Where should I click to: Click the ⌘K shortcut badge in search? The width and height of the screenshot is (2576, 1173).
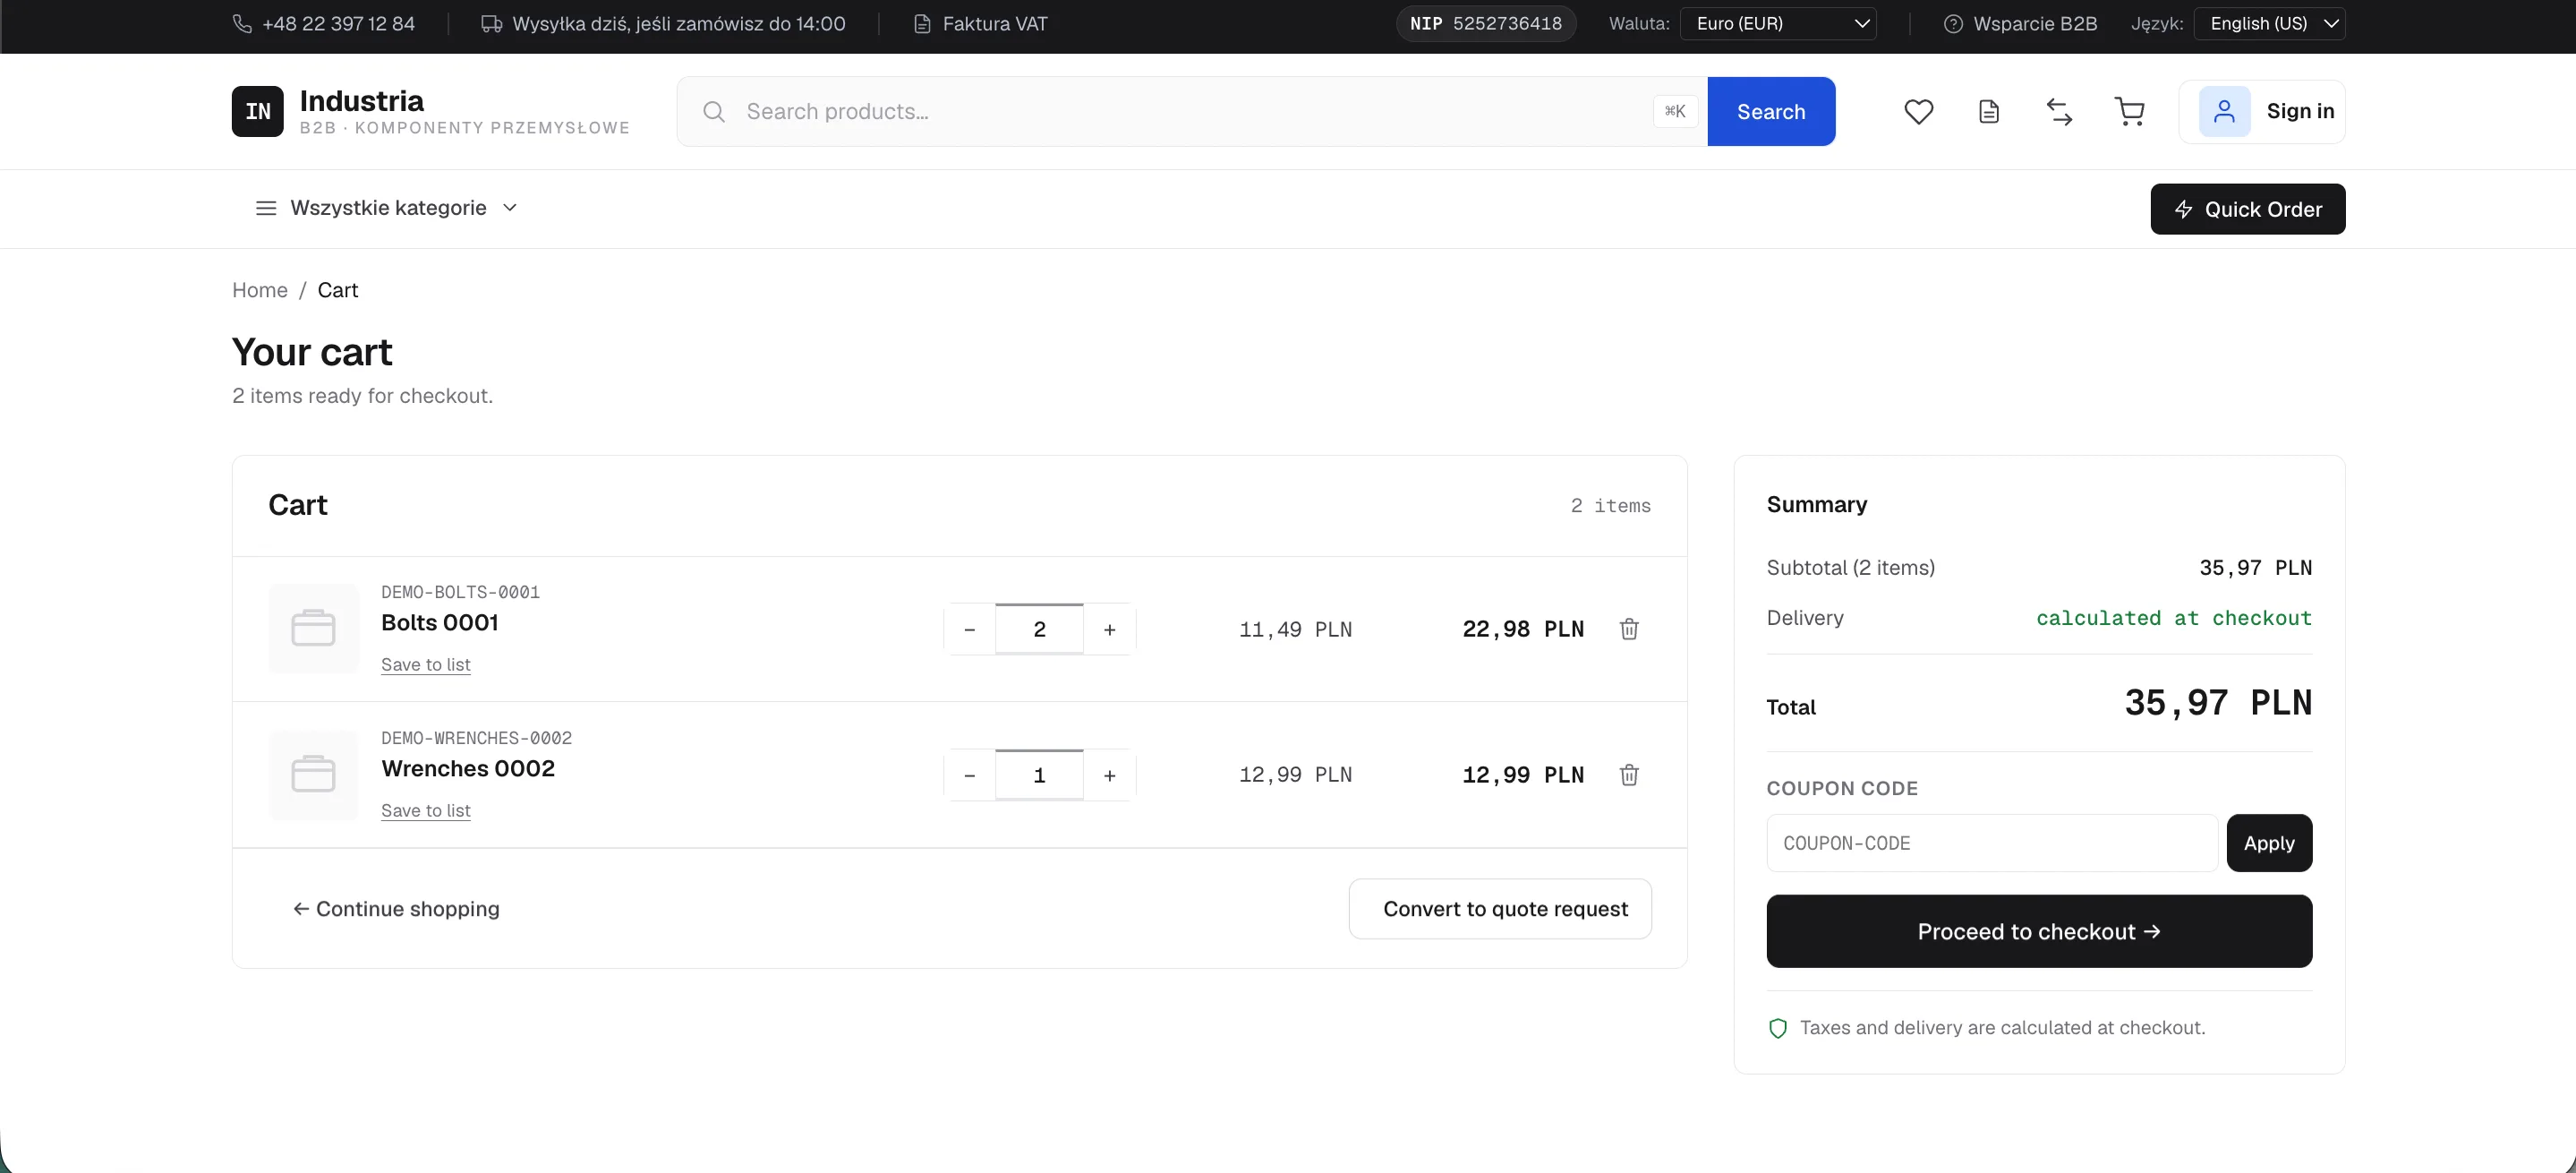click(1675, 112)
